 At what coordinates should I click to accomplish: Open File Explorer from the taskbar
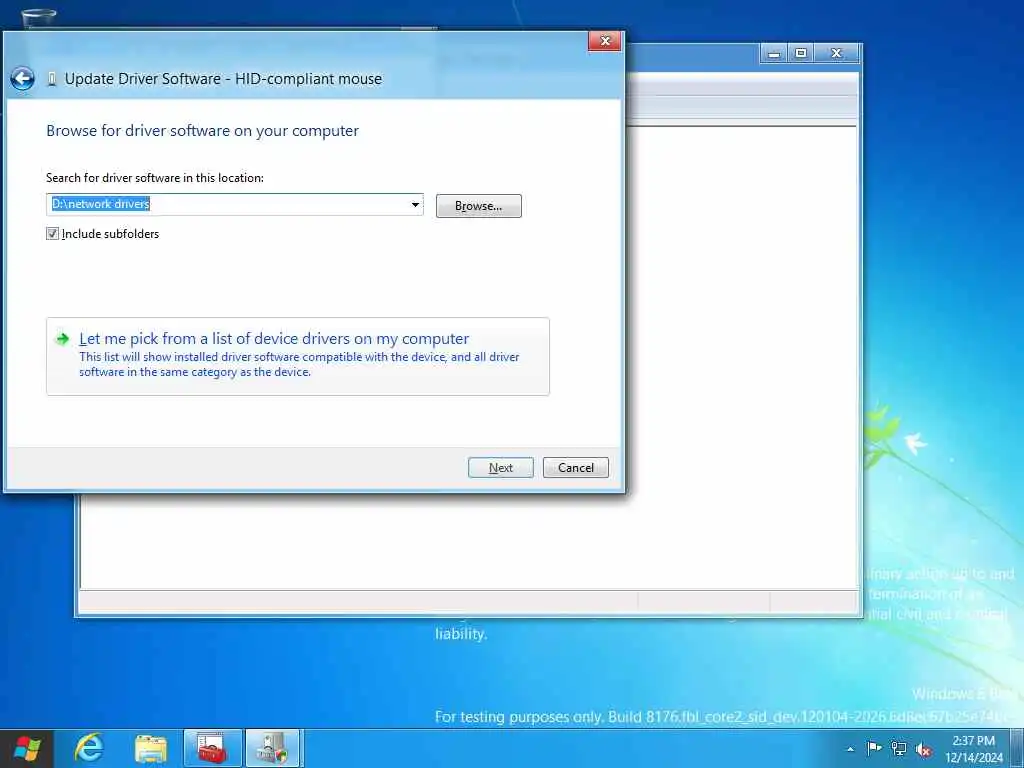pos(151,749)
